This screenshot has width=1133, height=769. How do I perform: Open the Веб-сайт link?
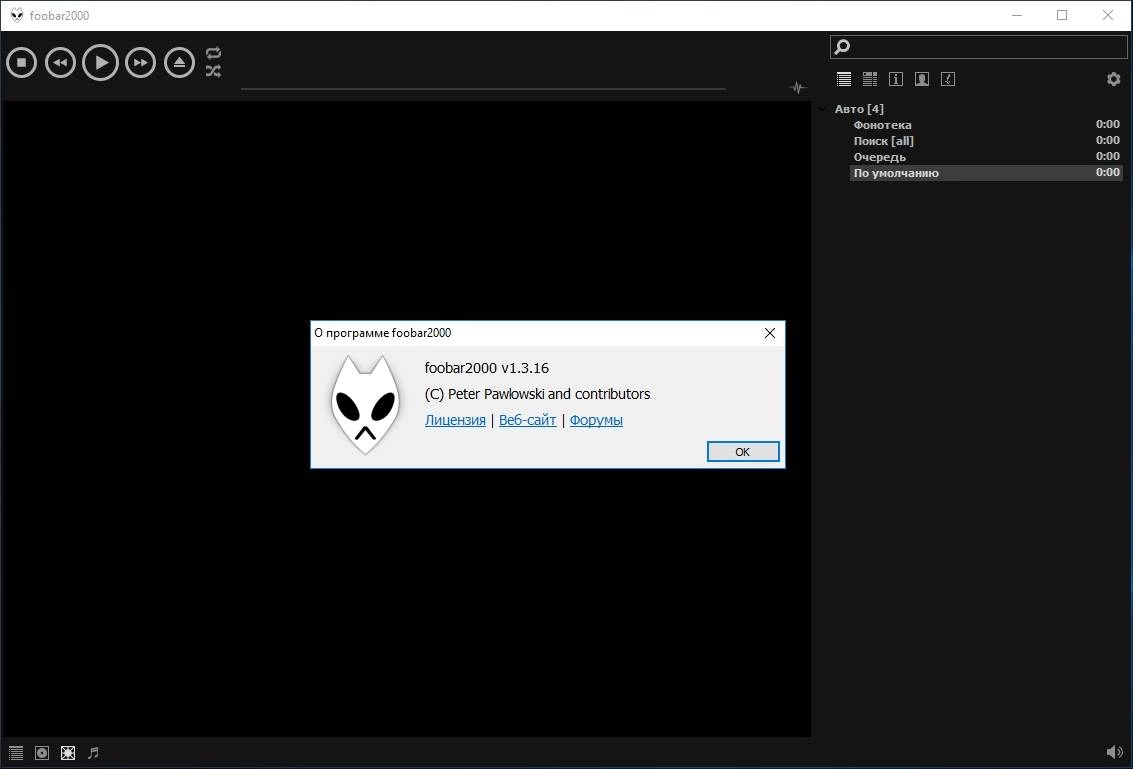pyautogui.click(x=527, y=420)
